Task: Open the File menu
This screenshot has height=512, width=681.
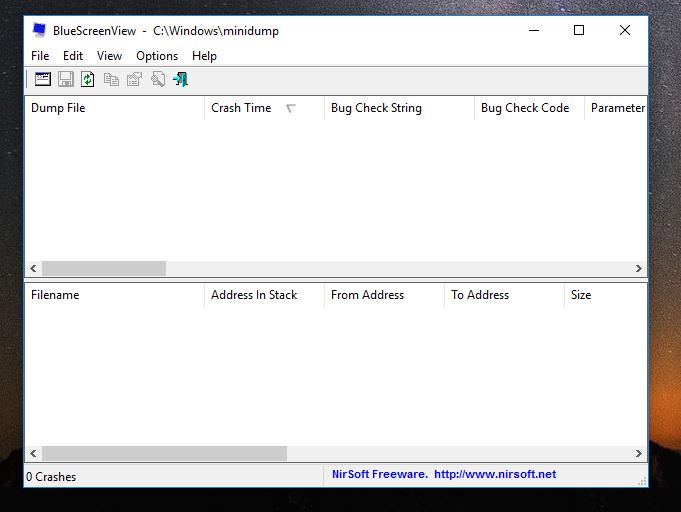Action: [x=40, y=56]
